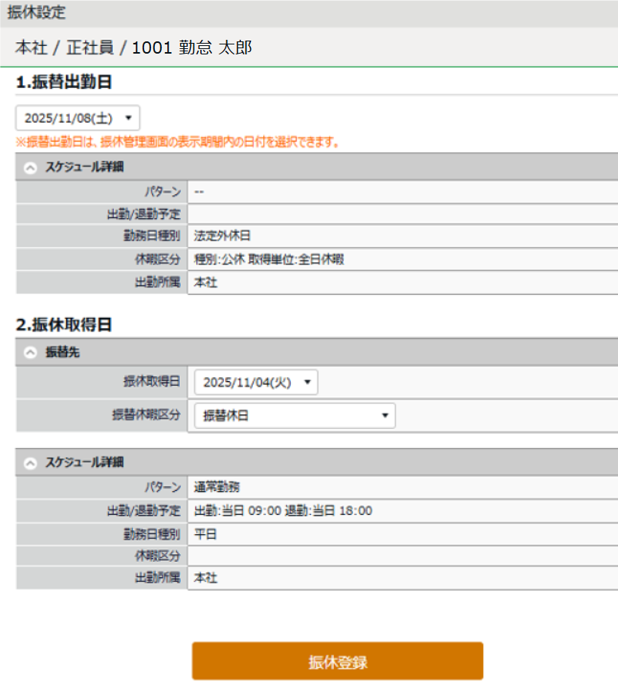
Task: Click the chevron icon beside 振替先
Action: pyautogui.click(x=30, y=352)
